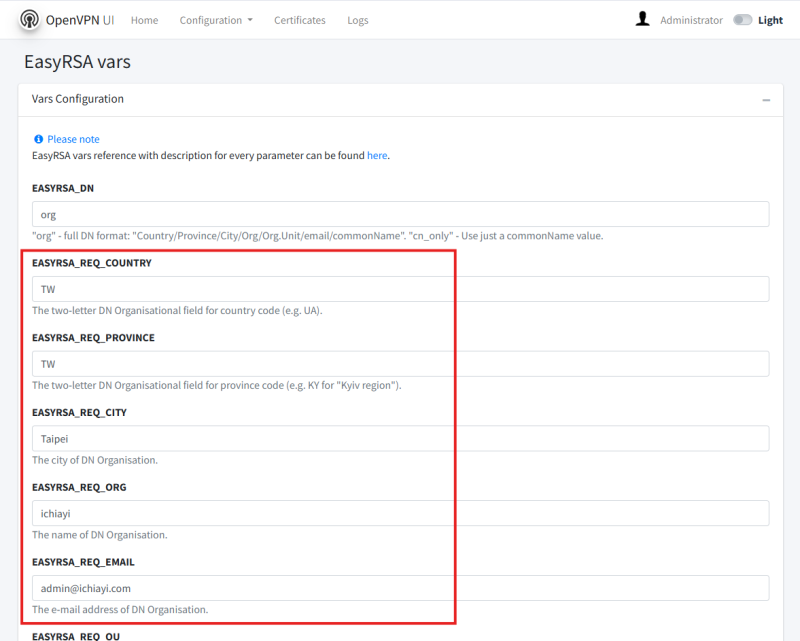Collapse the Vars Configuration panel

click(766, 100)
